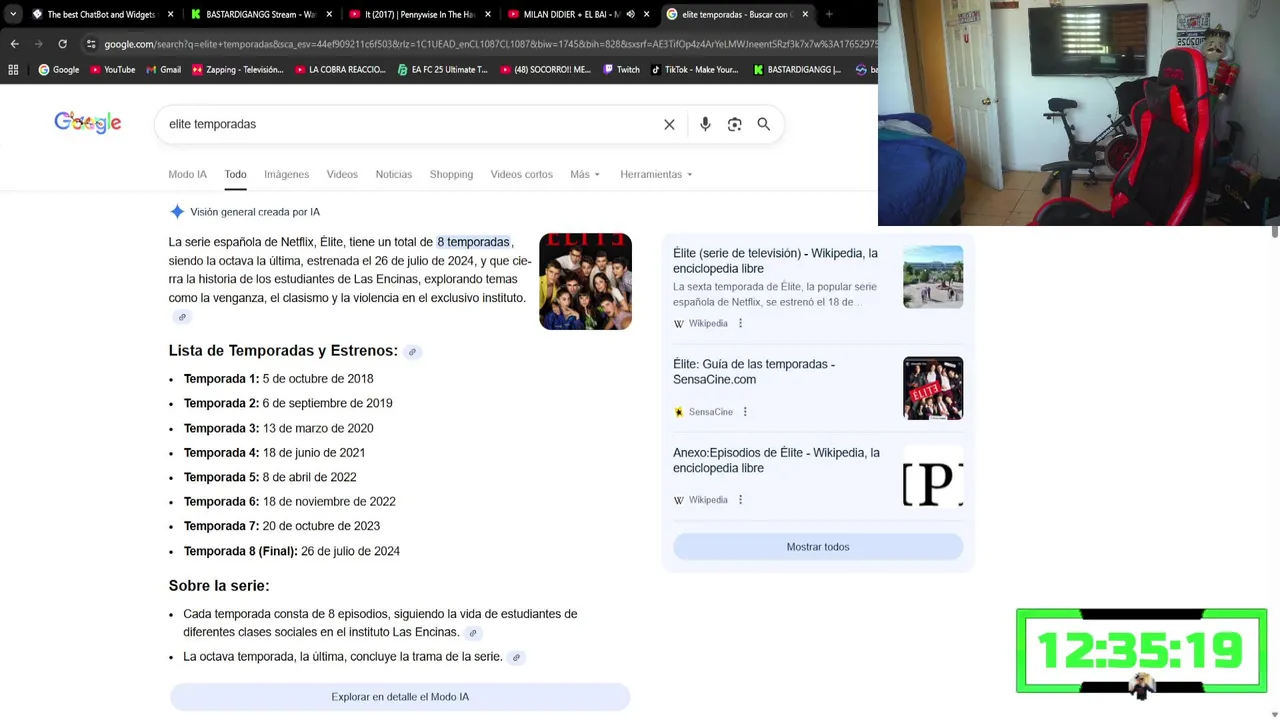The width and height of the screenshot is (1280, 720).
Task: Open source link after Las Encinas sentence
Action: (473, 633)
